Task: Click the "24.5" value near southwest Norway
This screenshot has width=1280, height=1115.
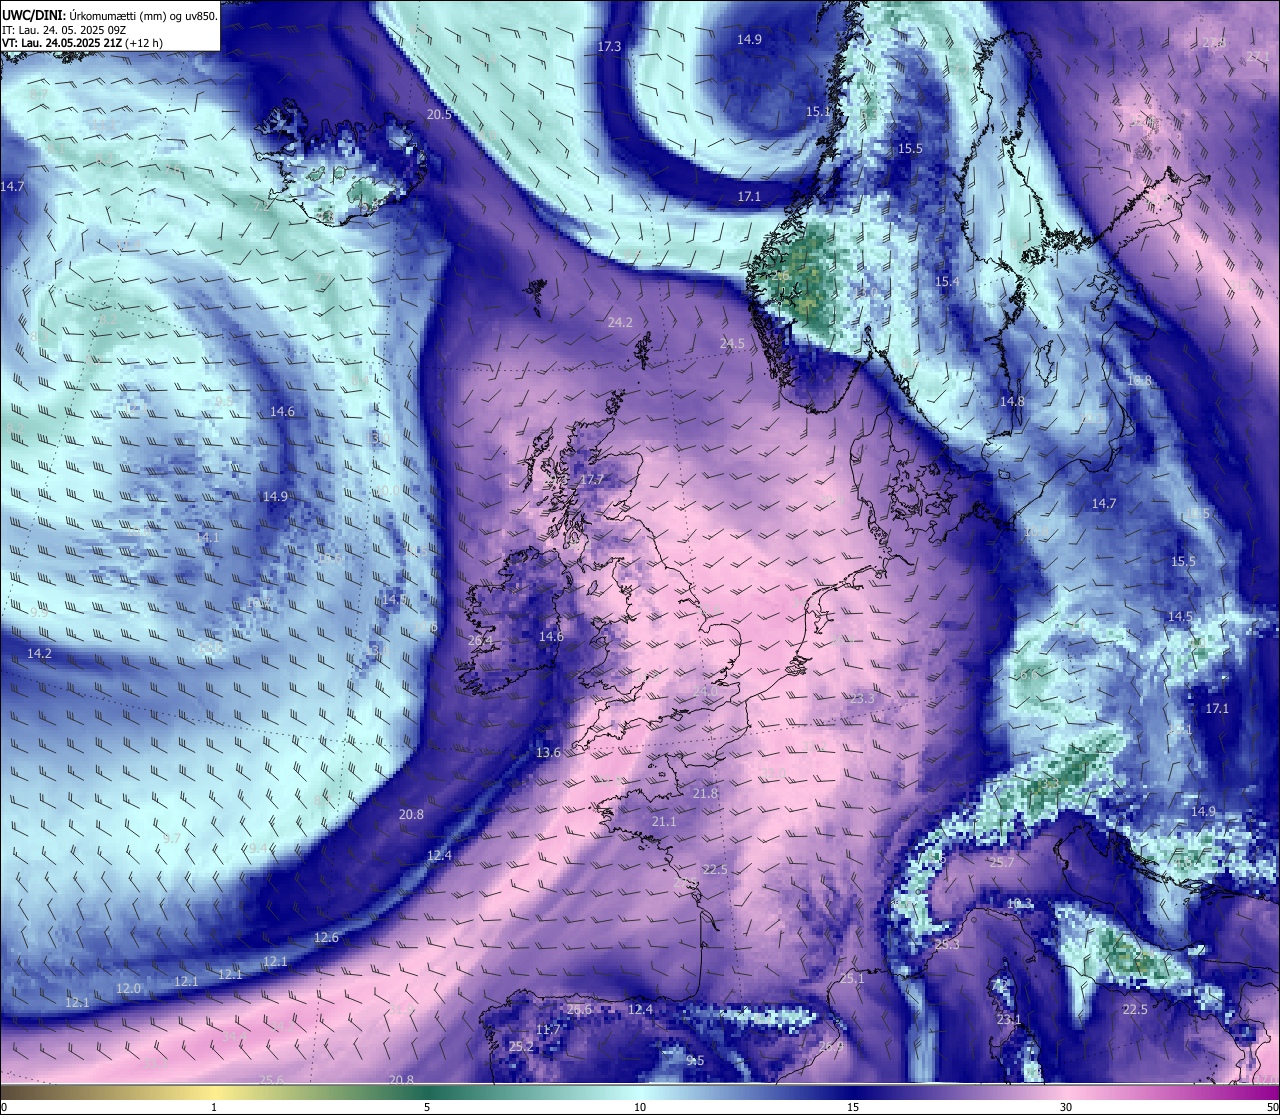Action: click(732, 344)
